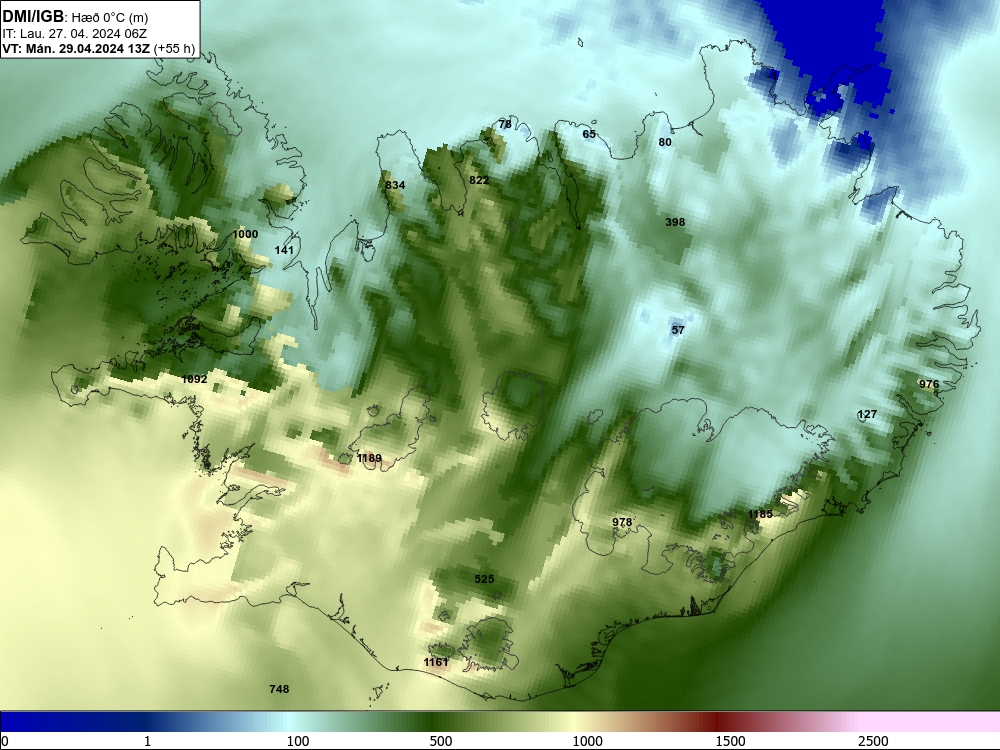Click the map value 748
The height and width of the screenshot is (750, 1000).
click(x=279, y=689)
